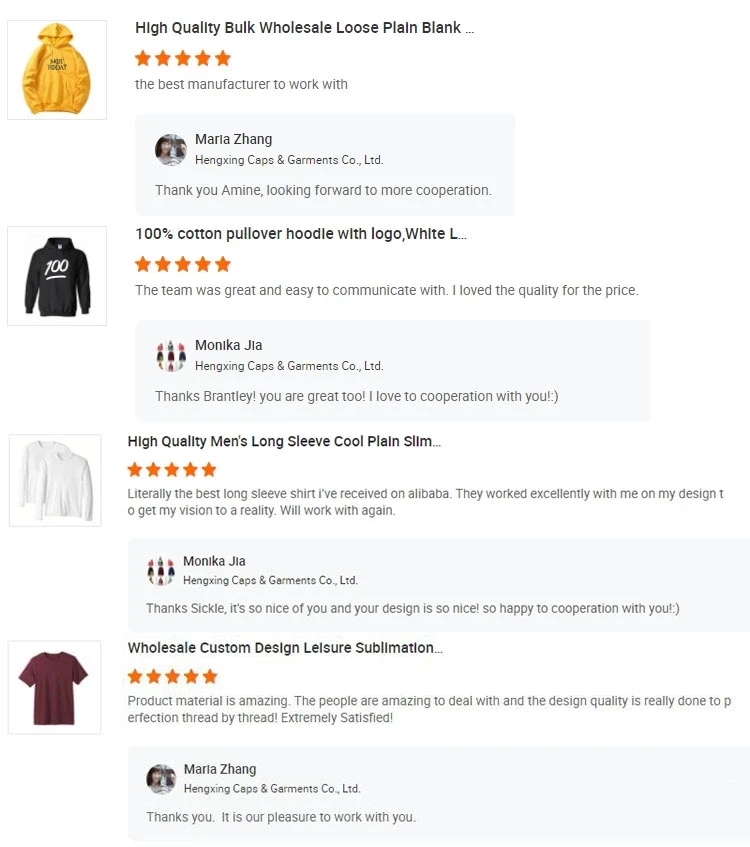Screen dimensions: 750x847
Task: Click the Monika Jia name in hoodie reply
Action: 230,345
